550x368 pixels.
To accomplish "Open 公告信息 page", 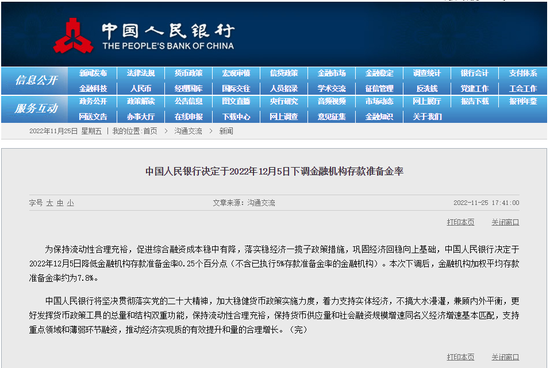I will 188,101.
